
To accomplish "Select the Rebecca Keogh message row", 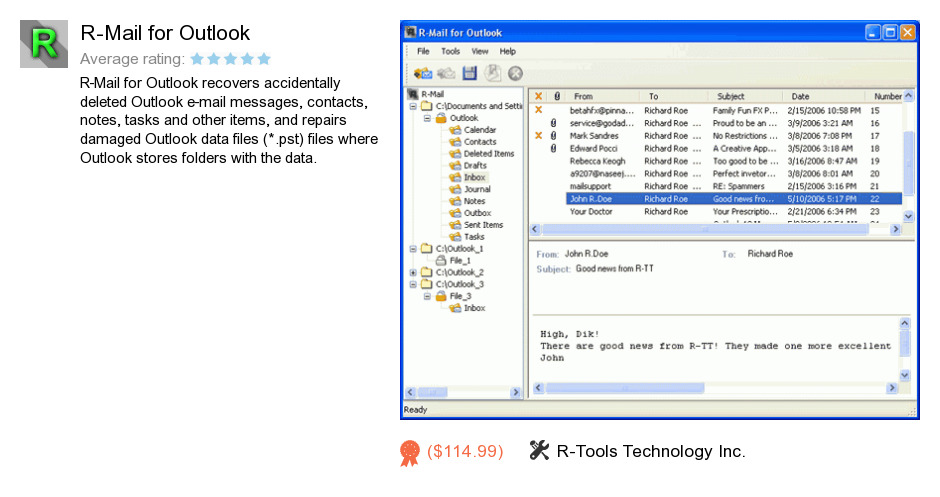I will [x=716, y=161].
